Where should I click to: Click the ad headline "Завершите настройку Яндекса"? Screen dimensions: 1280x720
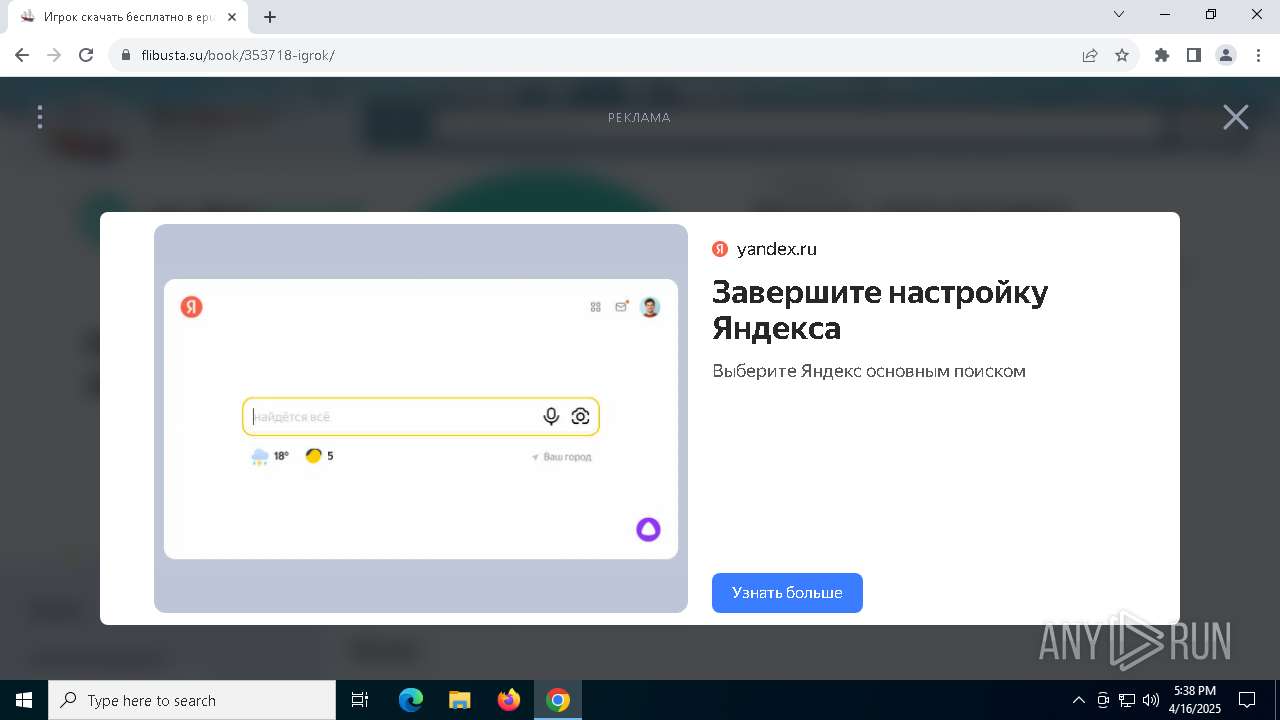point(880,310)
